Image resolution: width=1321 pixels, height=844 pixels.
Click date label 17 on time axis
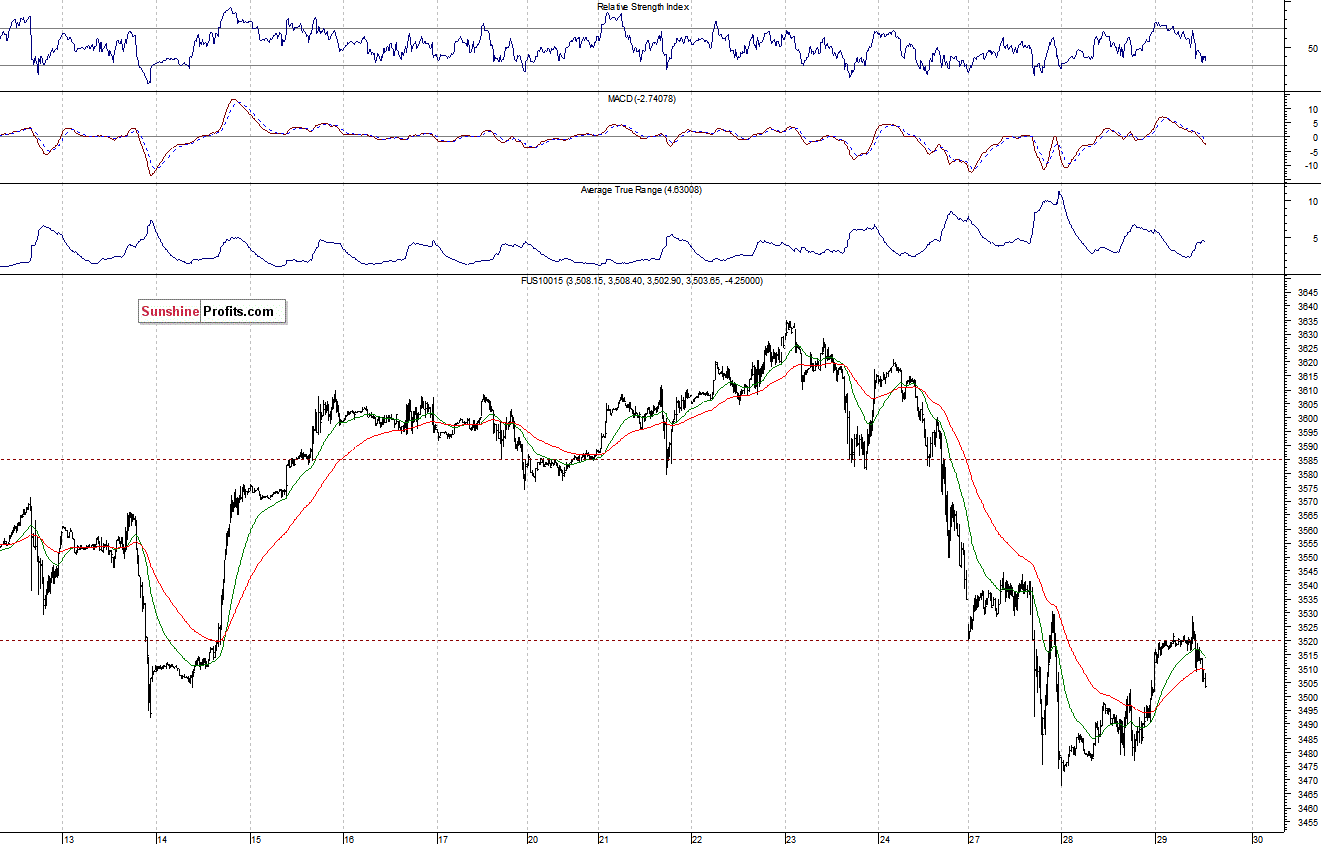[444, 838]
